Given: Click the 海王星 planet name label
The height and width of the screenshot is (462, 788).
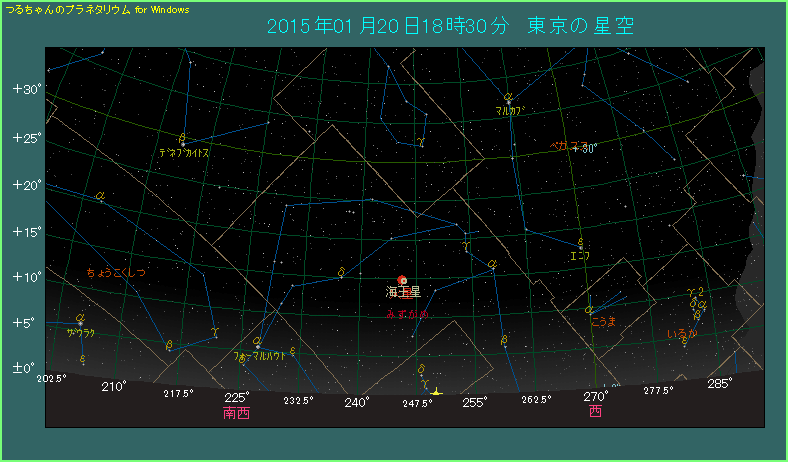Looking at the screenshot, I should (404, 293).
